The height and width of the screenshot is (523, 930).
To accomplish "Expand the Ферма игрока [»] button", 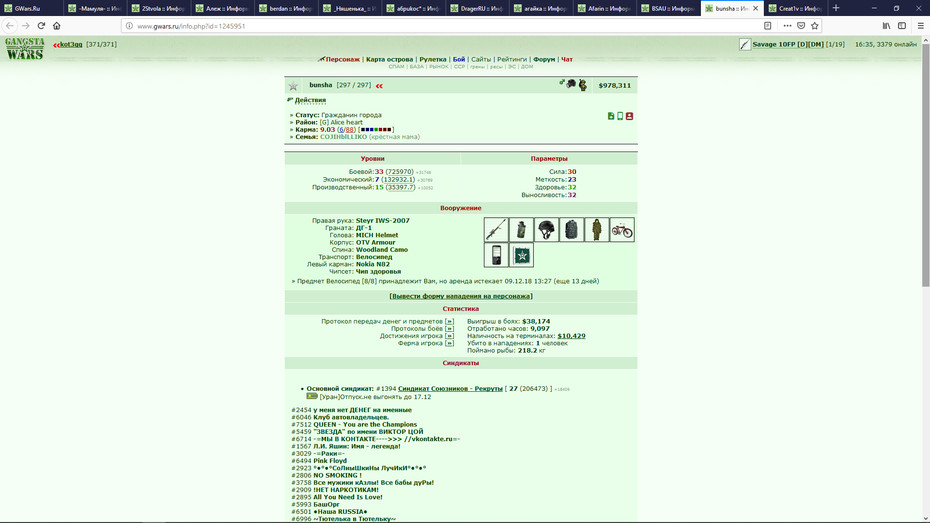I will (449, 343).
